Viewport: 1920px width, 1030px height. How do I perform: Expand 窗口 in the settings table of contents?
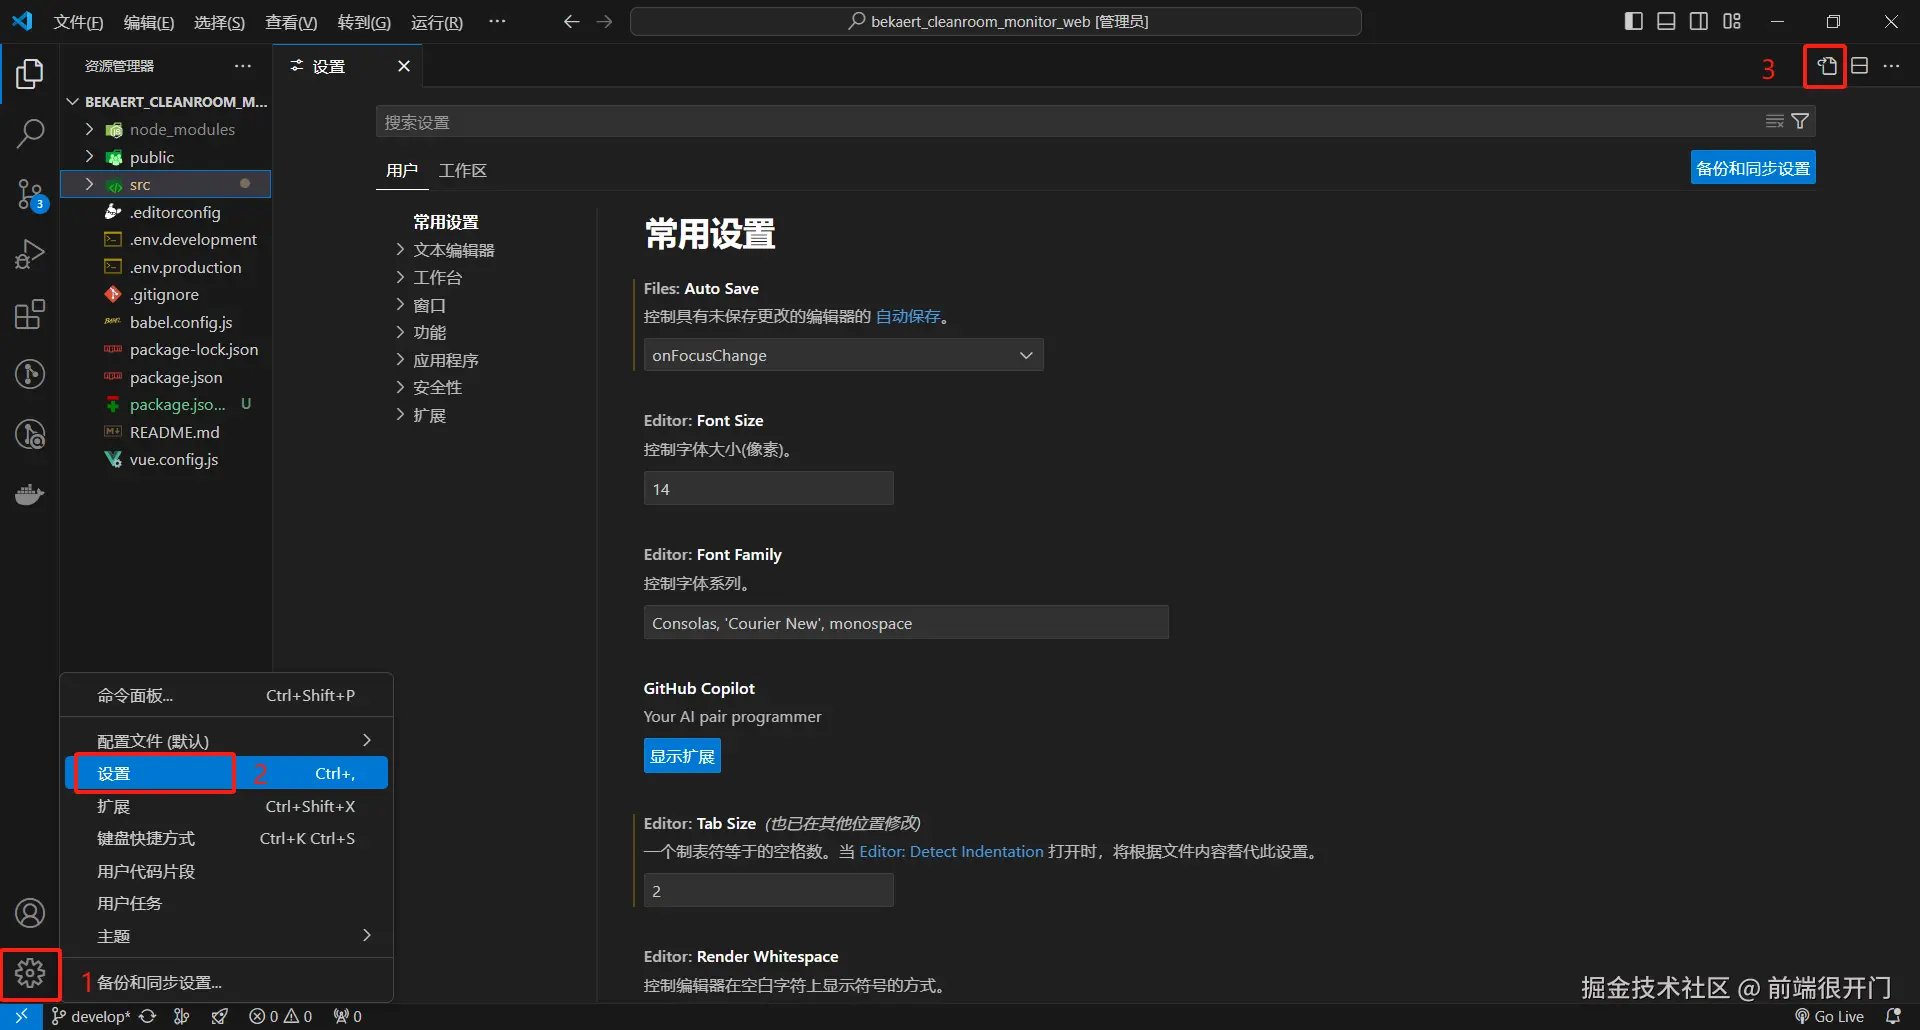(400, 305)
